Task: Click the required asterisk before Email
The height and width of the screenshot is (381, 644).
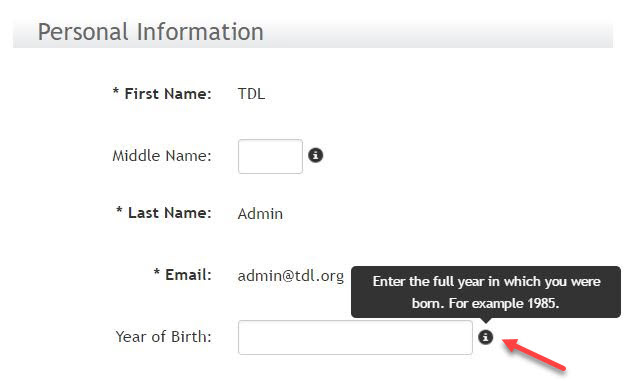Action: [x=156, y=272]
